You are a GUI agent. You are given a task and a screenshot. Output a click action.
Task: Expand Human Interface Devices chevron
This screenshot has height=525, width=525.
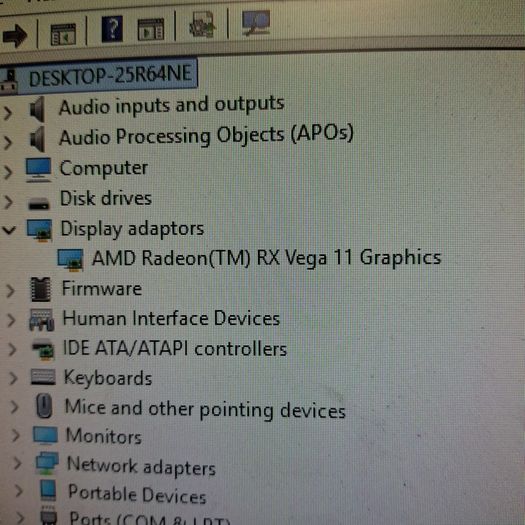point(11,320)
